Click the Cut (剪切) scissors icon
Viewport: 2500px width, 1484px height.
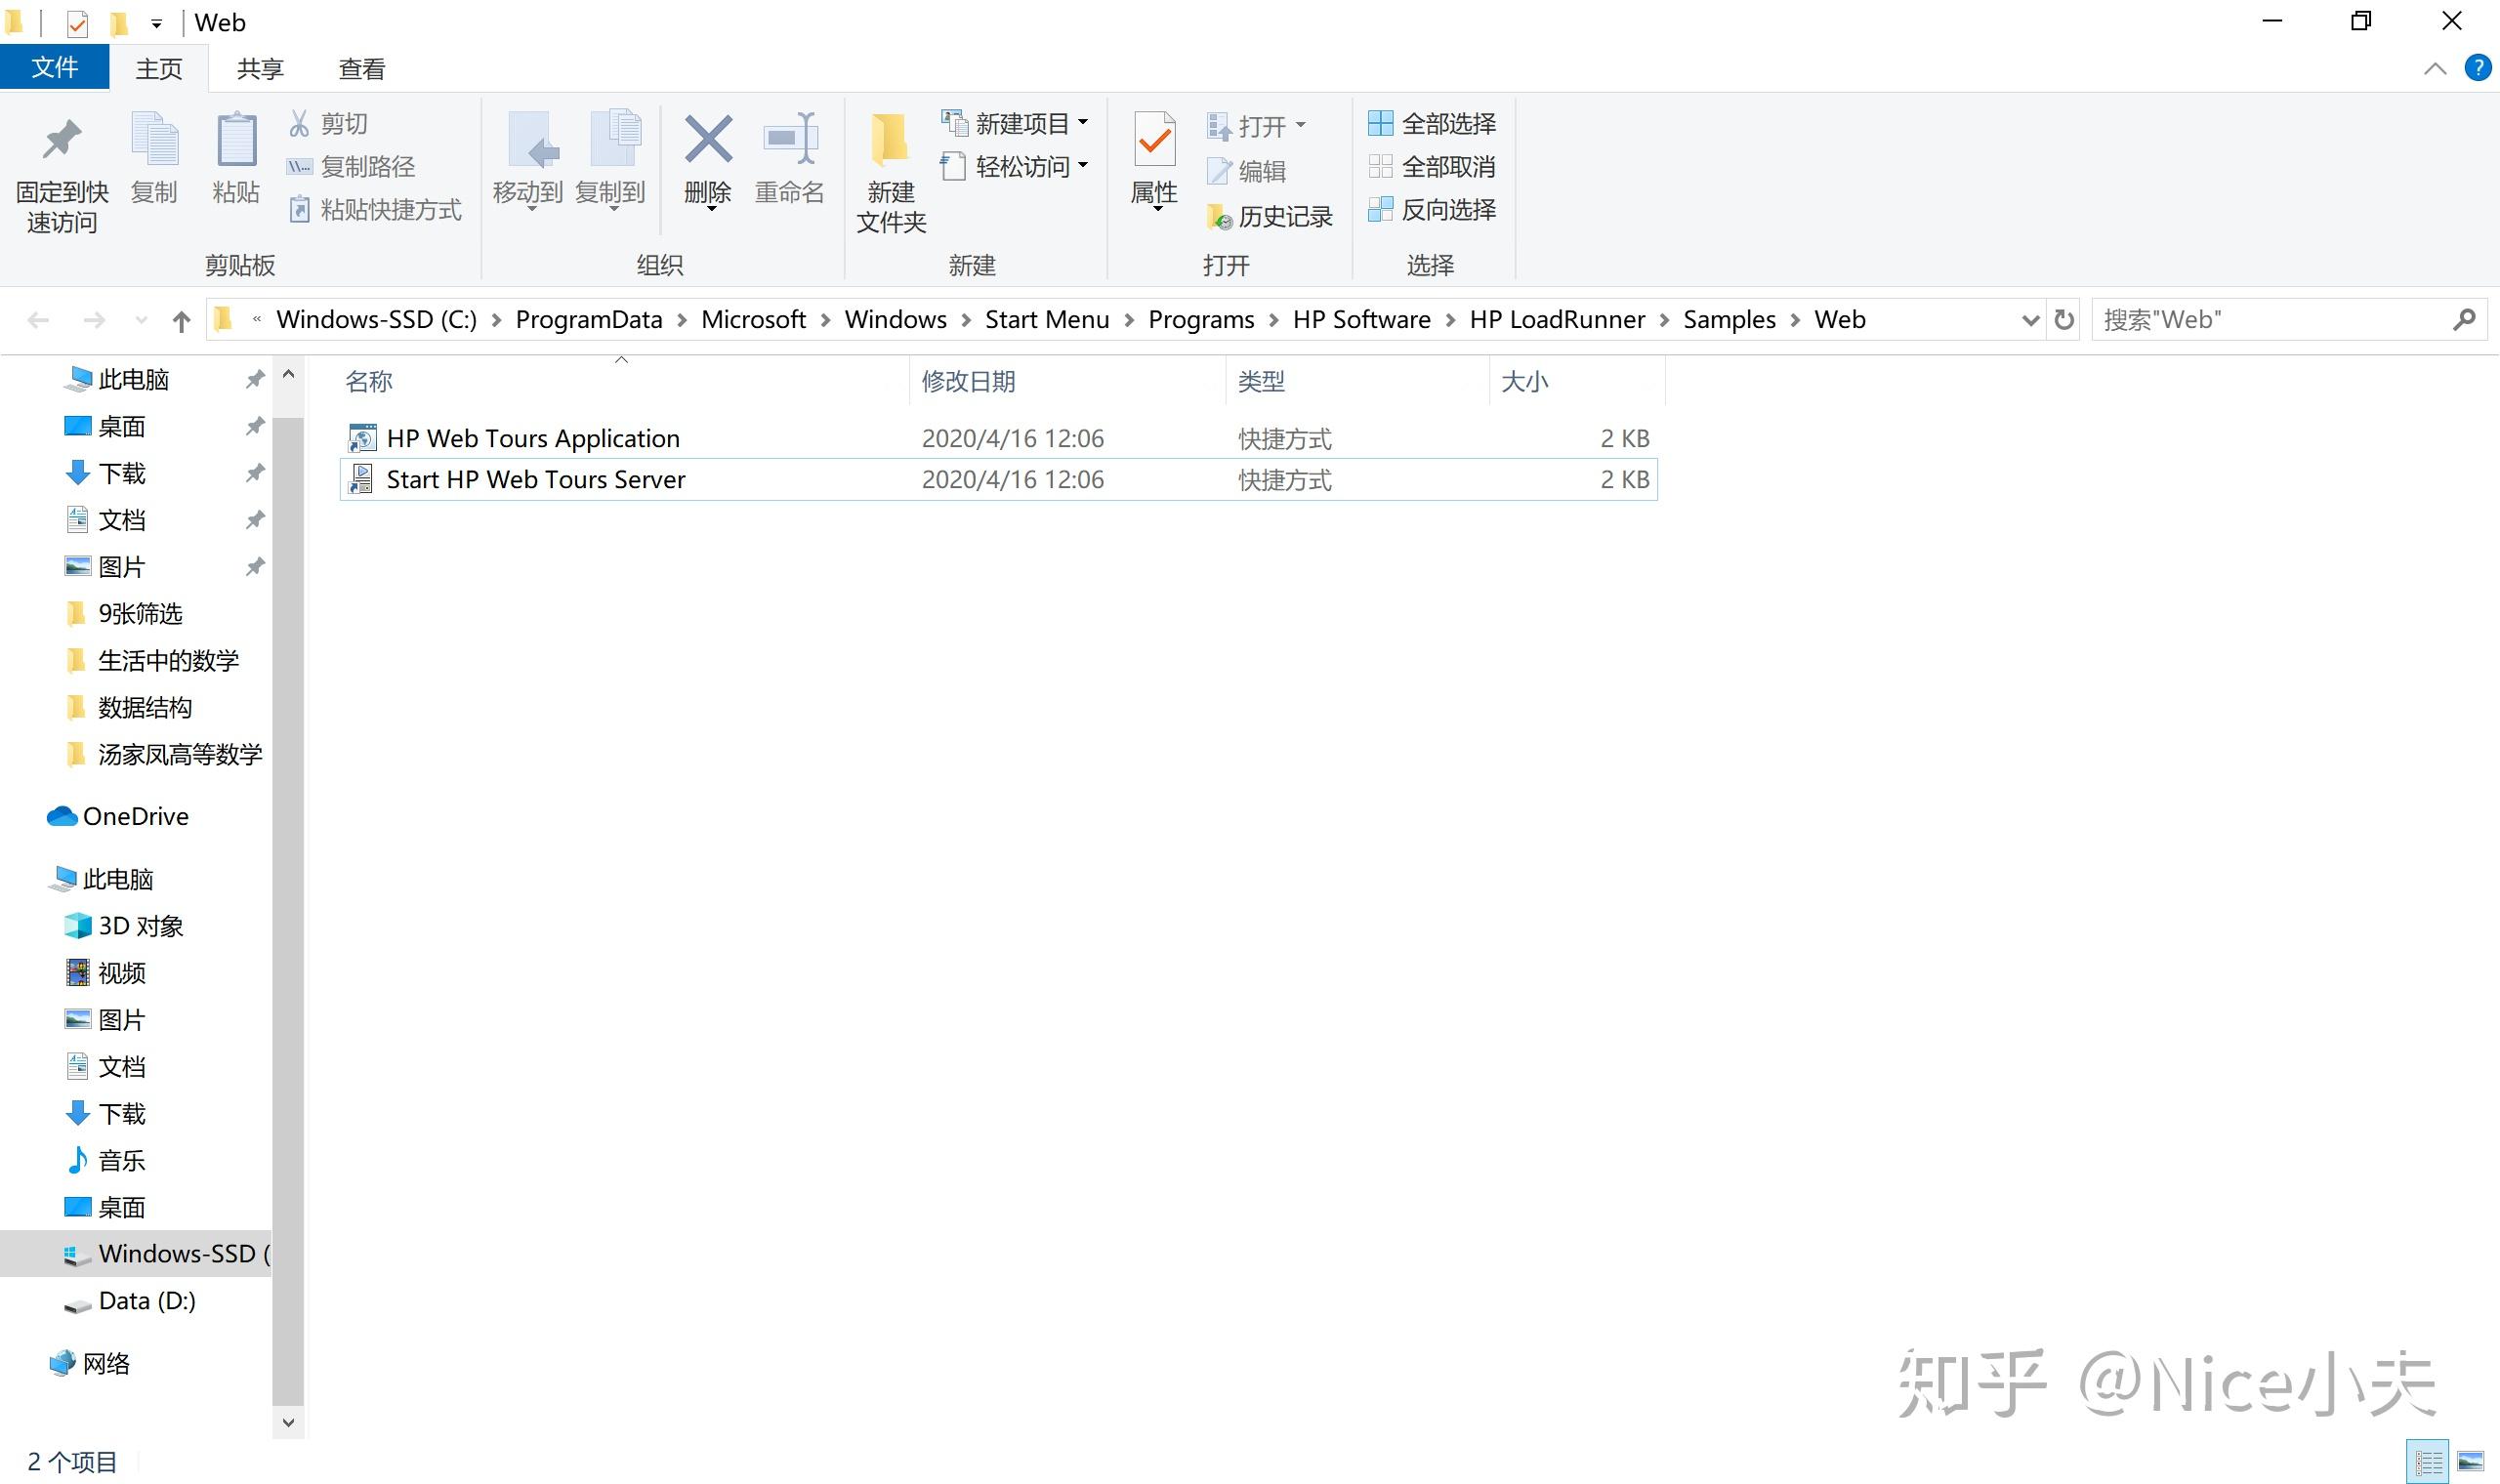299,123
